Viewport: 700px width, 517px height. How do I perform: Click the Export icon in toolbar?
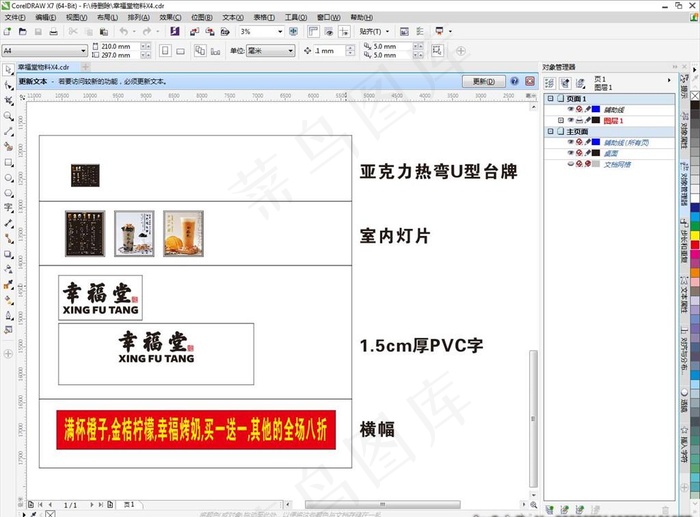pyautogui.click(x=209, y=32)
